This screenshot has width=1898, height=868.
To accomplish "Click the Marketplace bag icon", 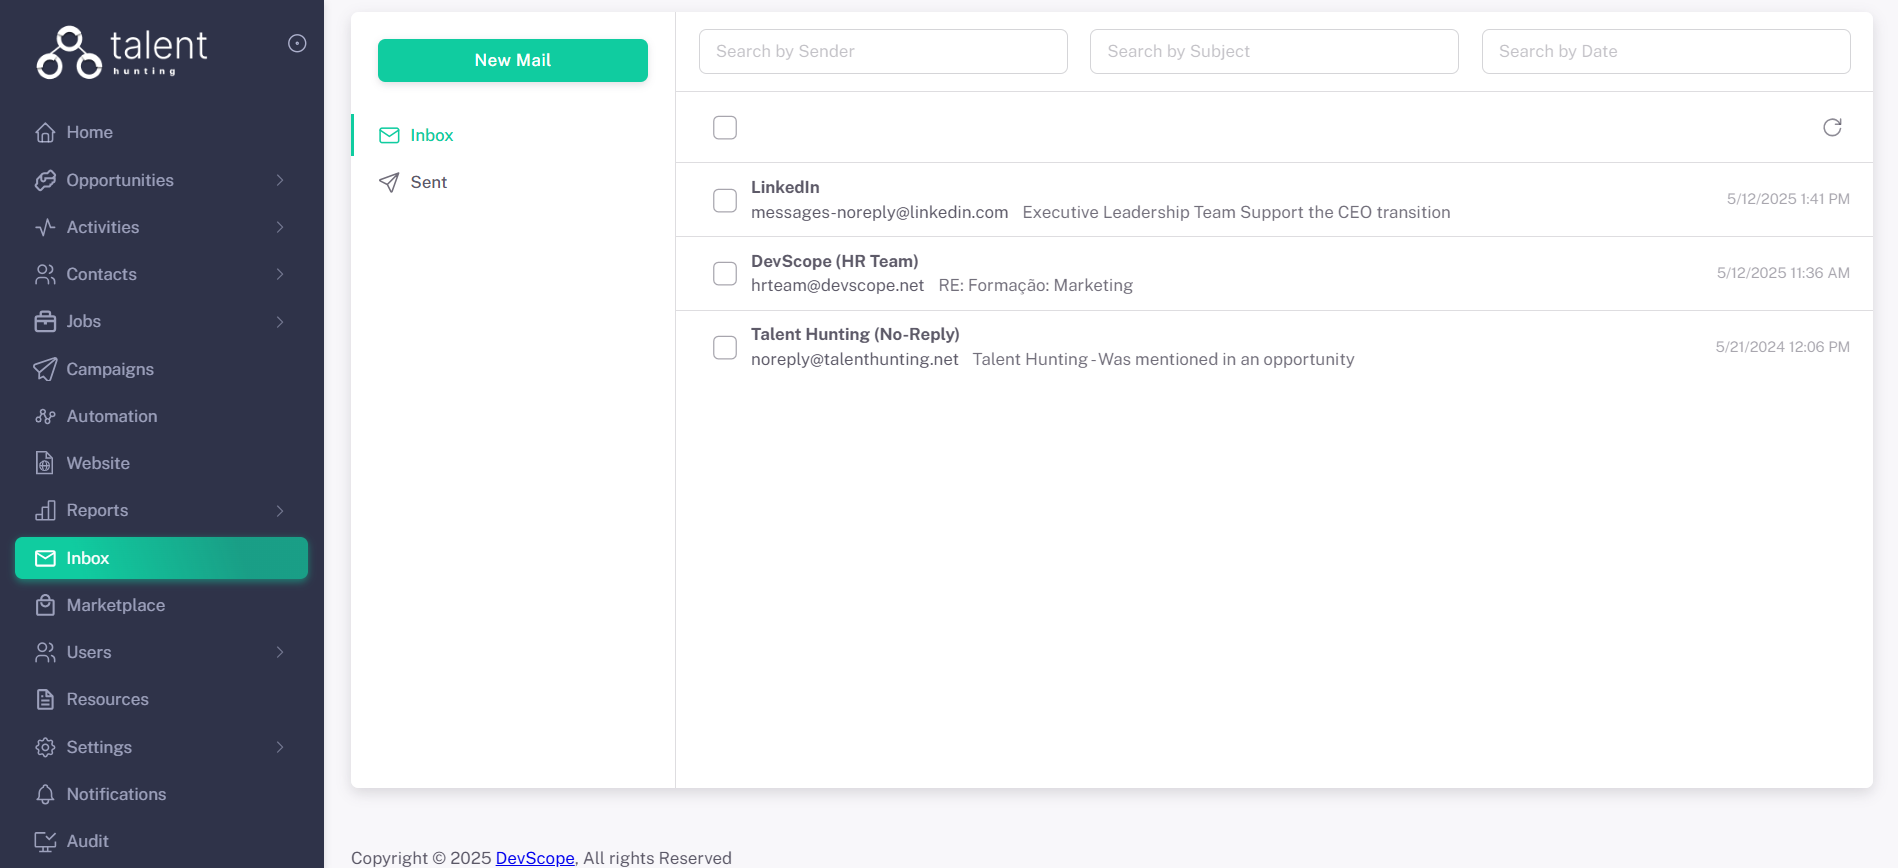I will pyautogui.click(x=45, y=605).
